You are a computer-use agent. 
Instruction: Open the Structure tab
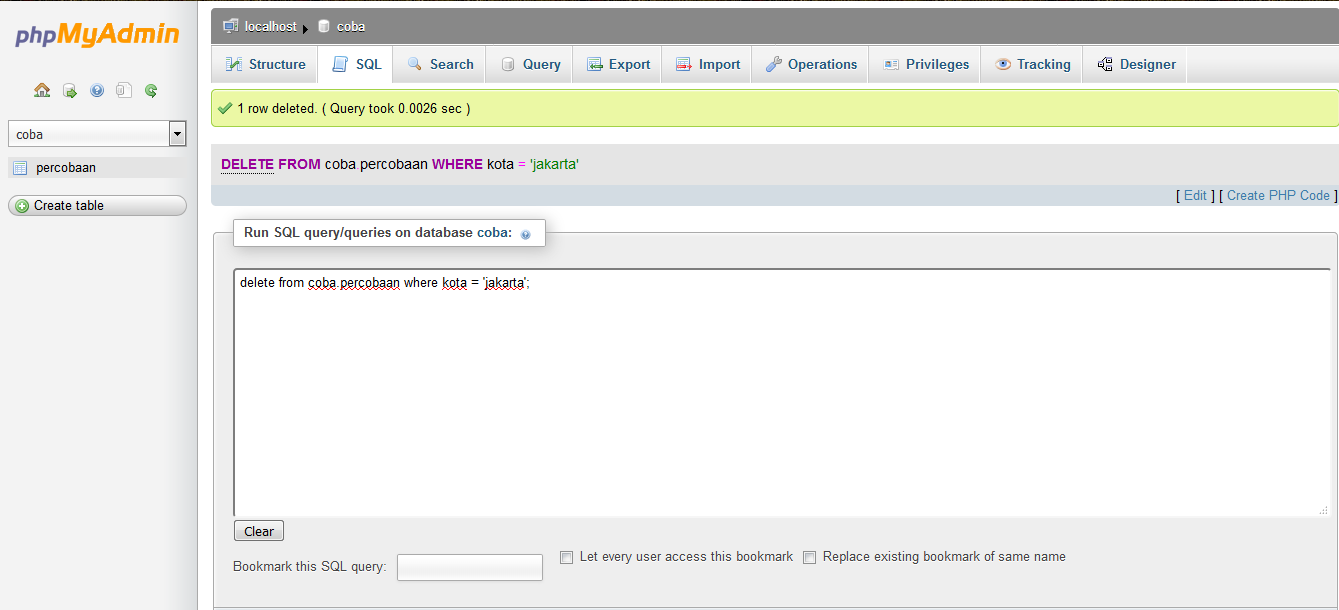point(265,64)
